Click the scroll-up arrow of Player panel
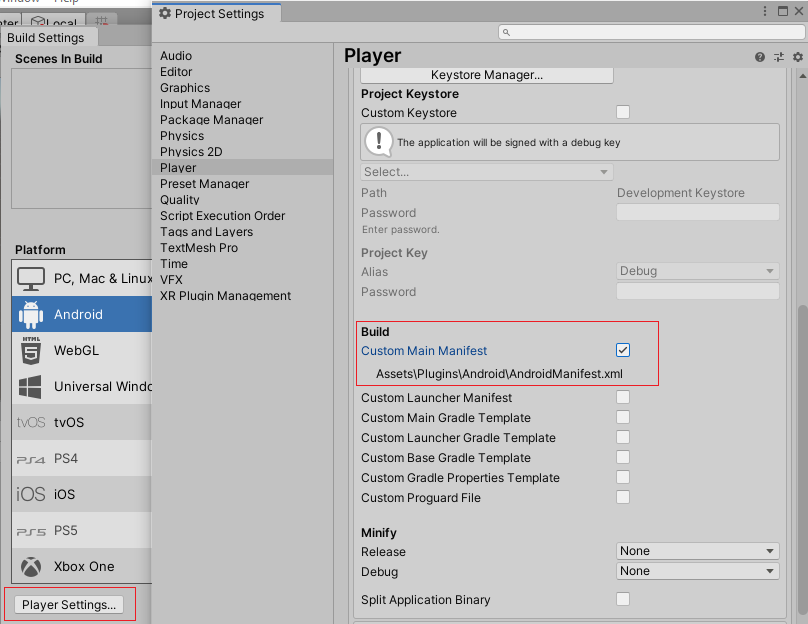 tap(802, 76)
